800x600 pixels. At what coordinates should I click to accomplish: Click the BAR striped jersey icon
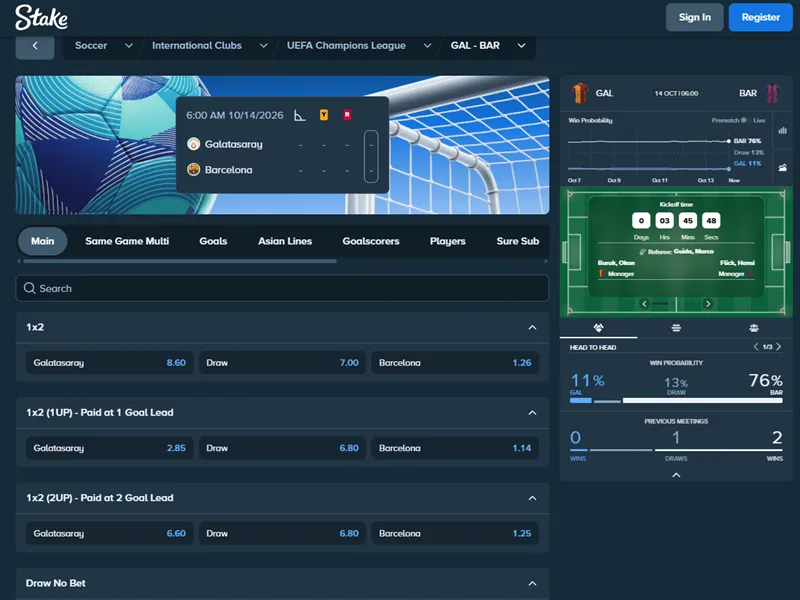pos(772,93)
